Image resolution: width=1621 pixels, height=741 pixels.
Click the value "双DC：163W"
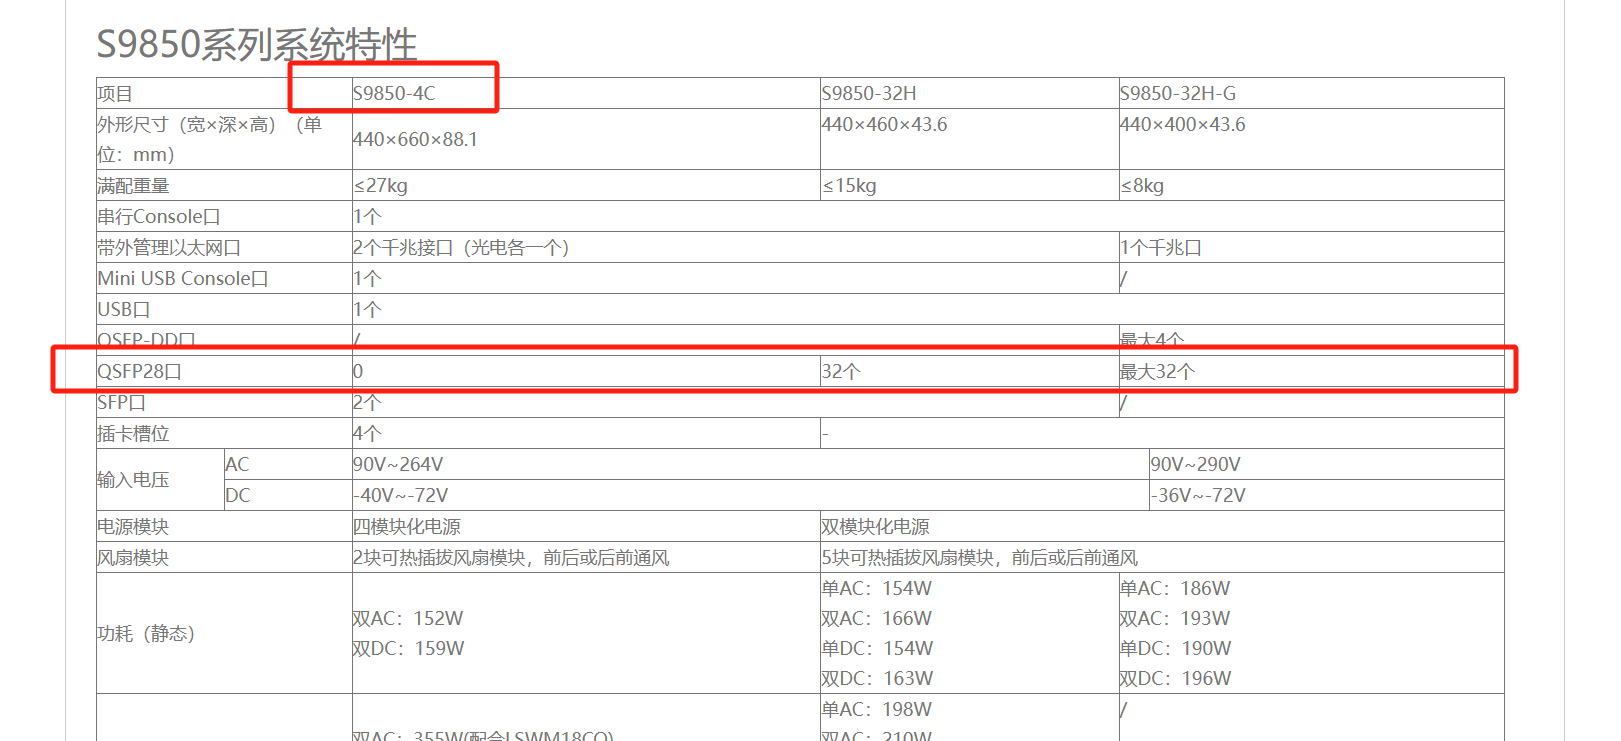[877, 679]
